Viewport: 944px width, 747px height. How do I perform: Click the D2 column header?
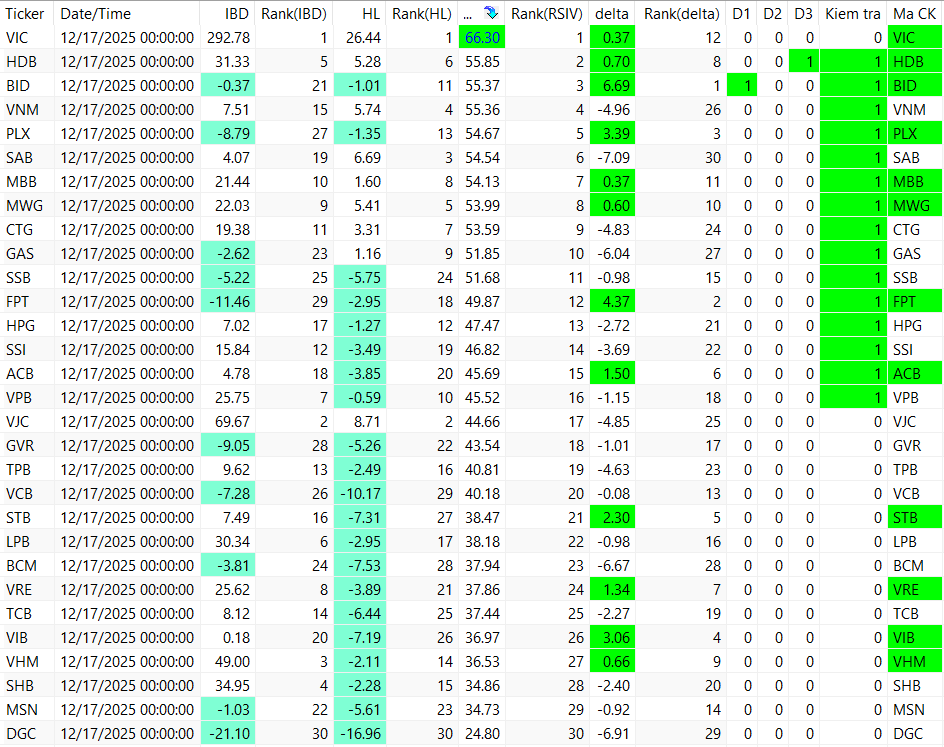pyautogui.click(x=772, y=13)
